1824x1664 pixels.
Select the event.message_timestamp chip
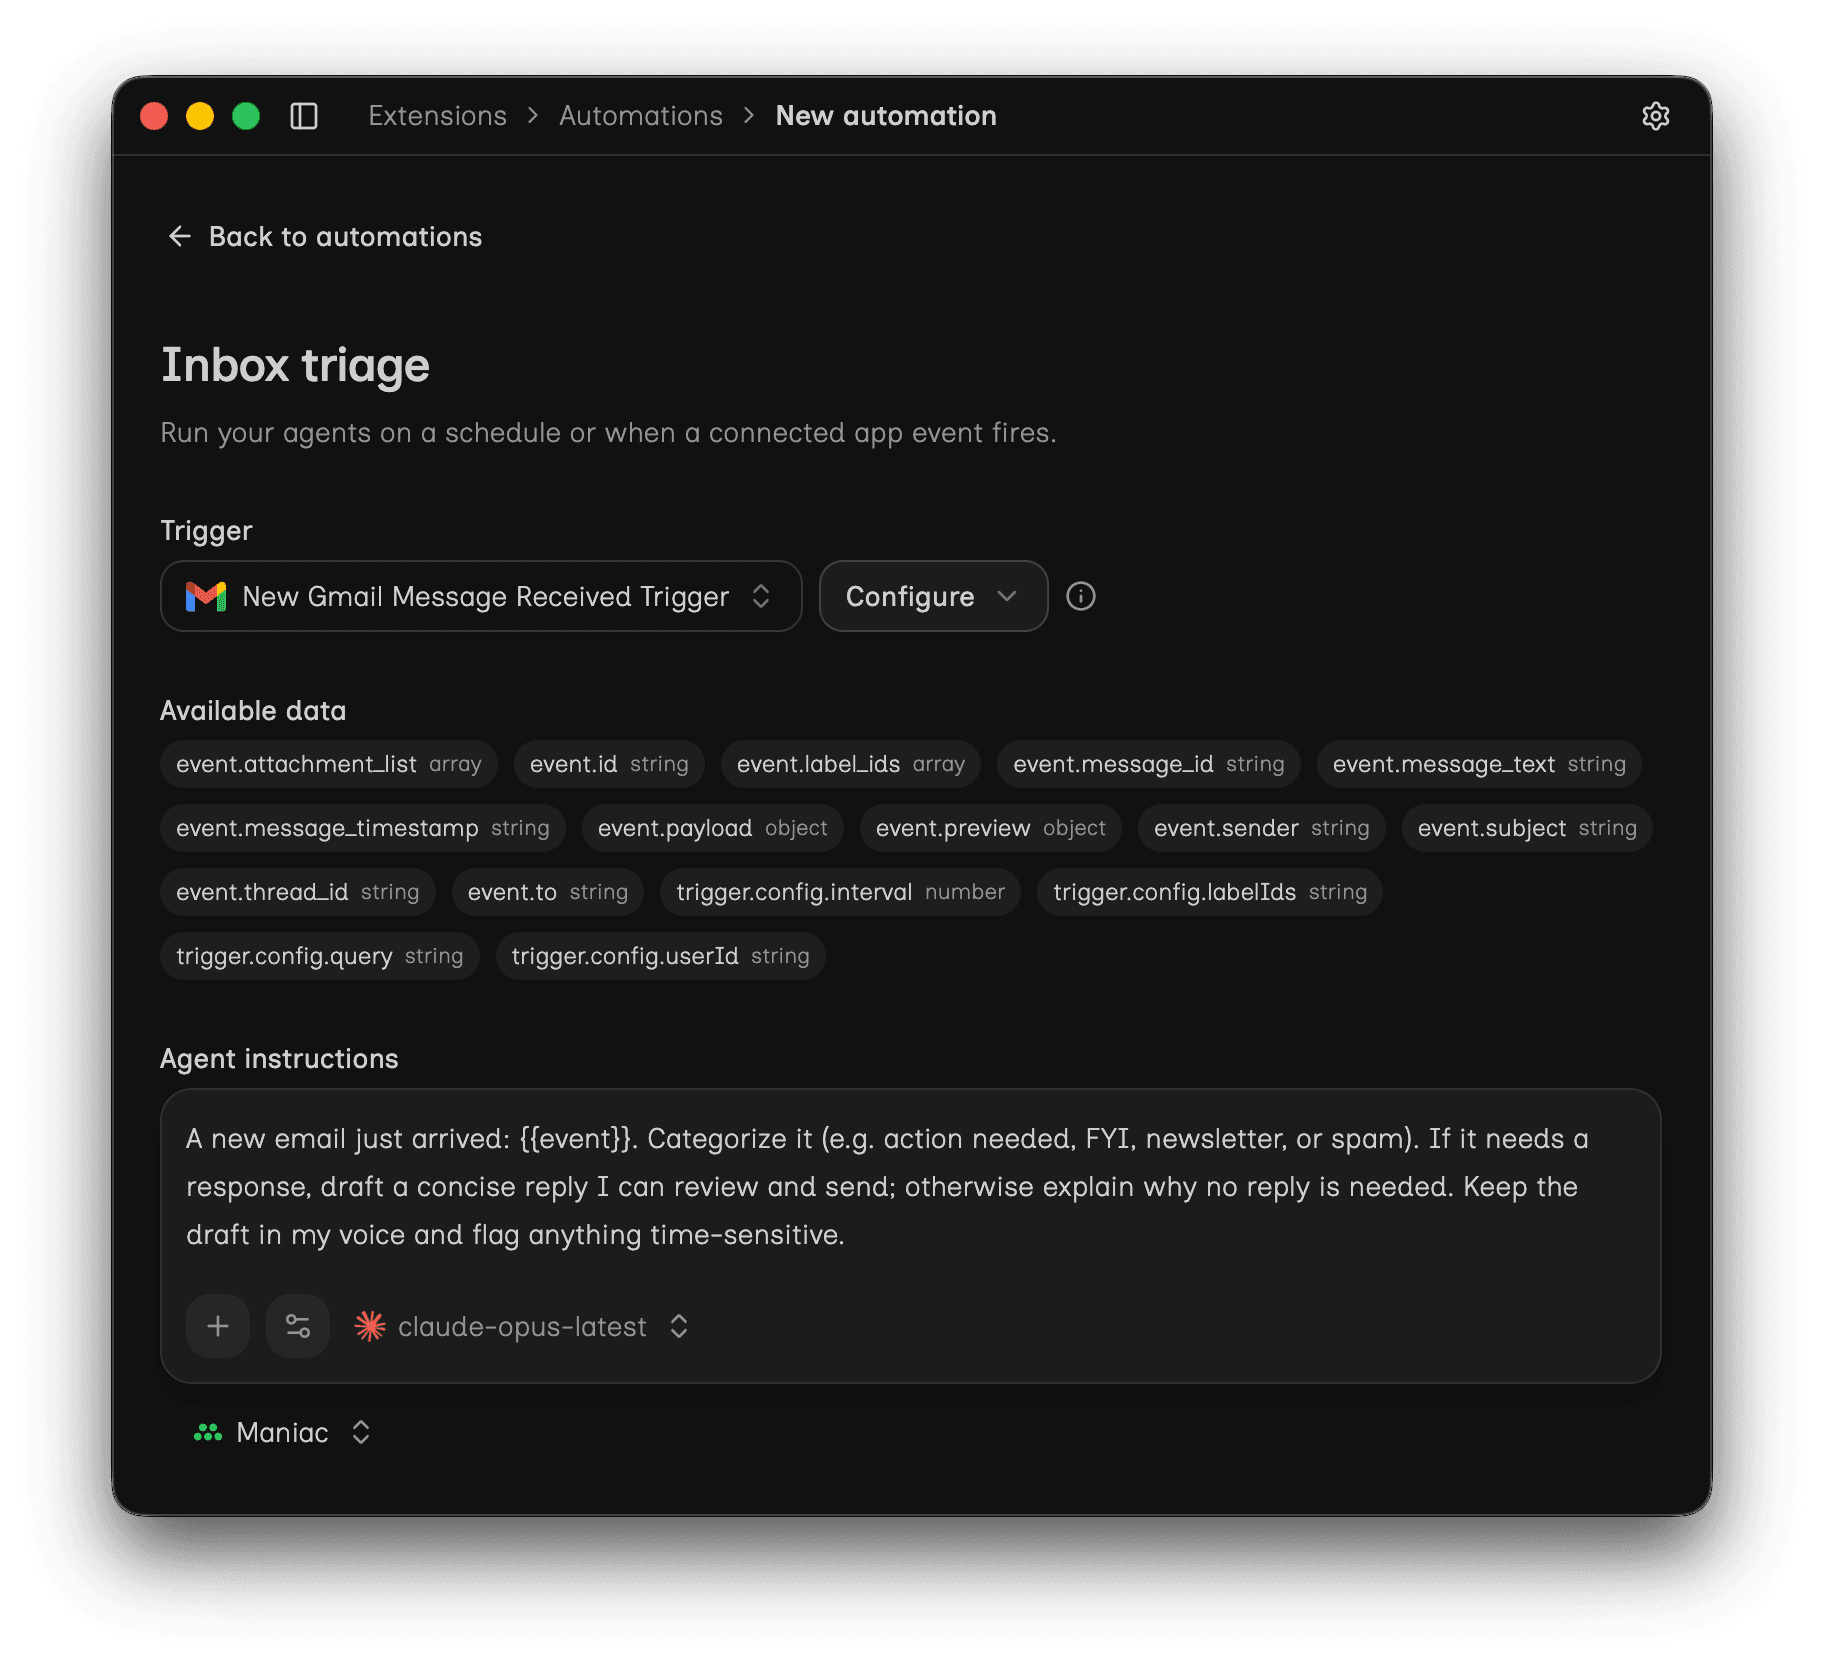(363, 828)
